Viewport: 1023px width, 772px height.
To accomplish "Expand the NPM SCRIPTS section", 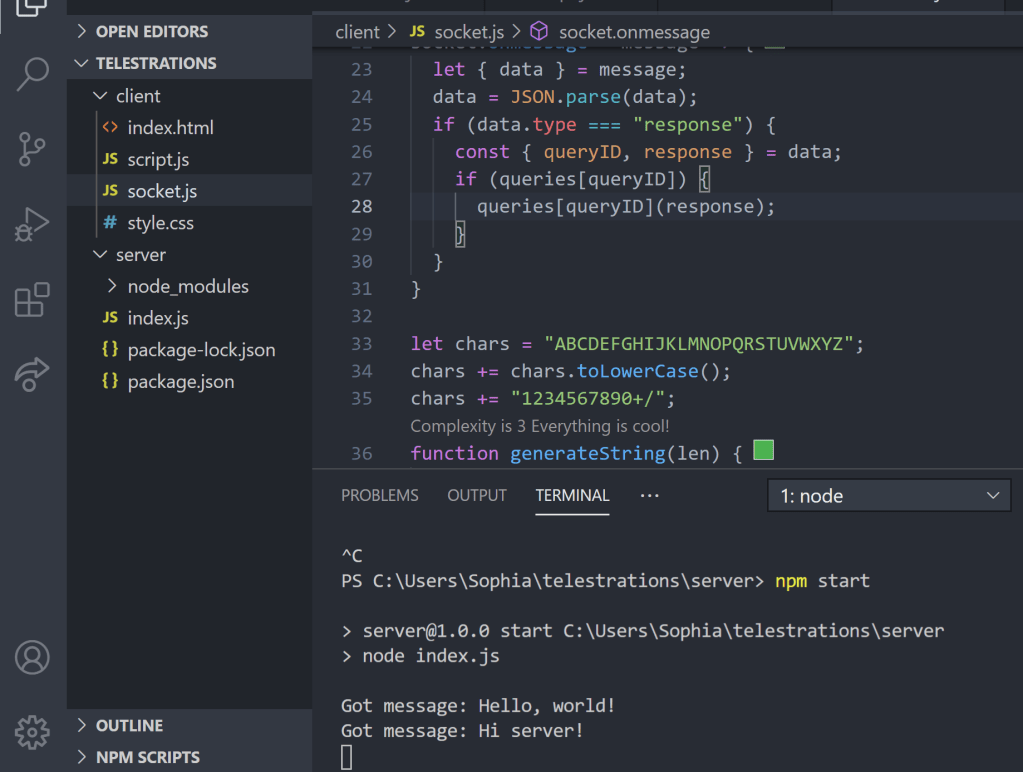I will (147, 758).
